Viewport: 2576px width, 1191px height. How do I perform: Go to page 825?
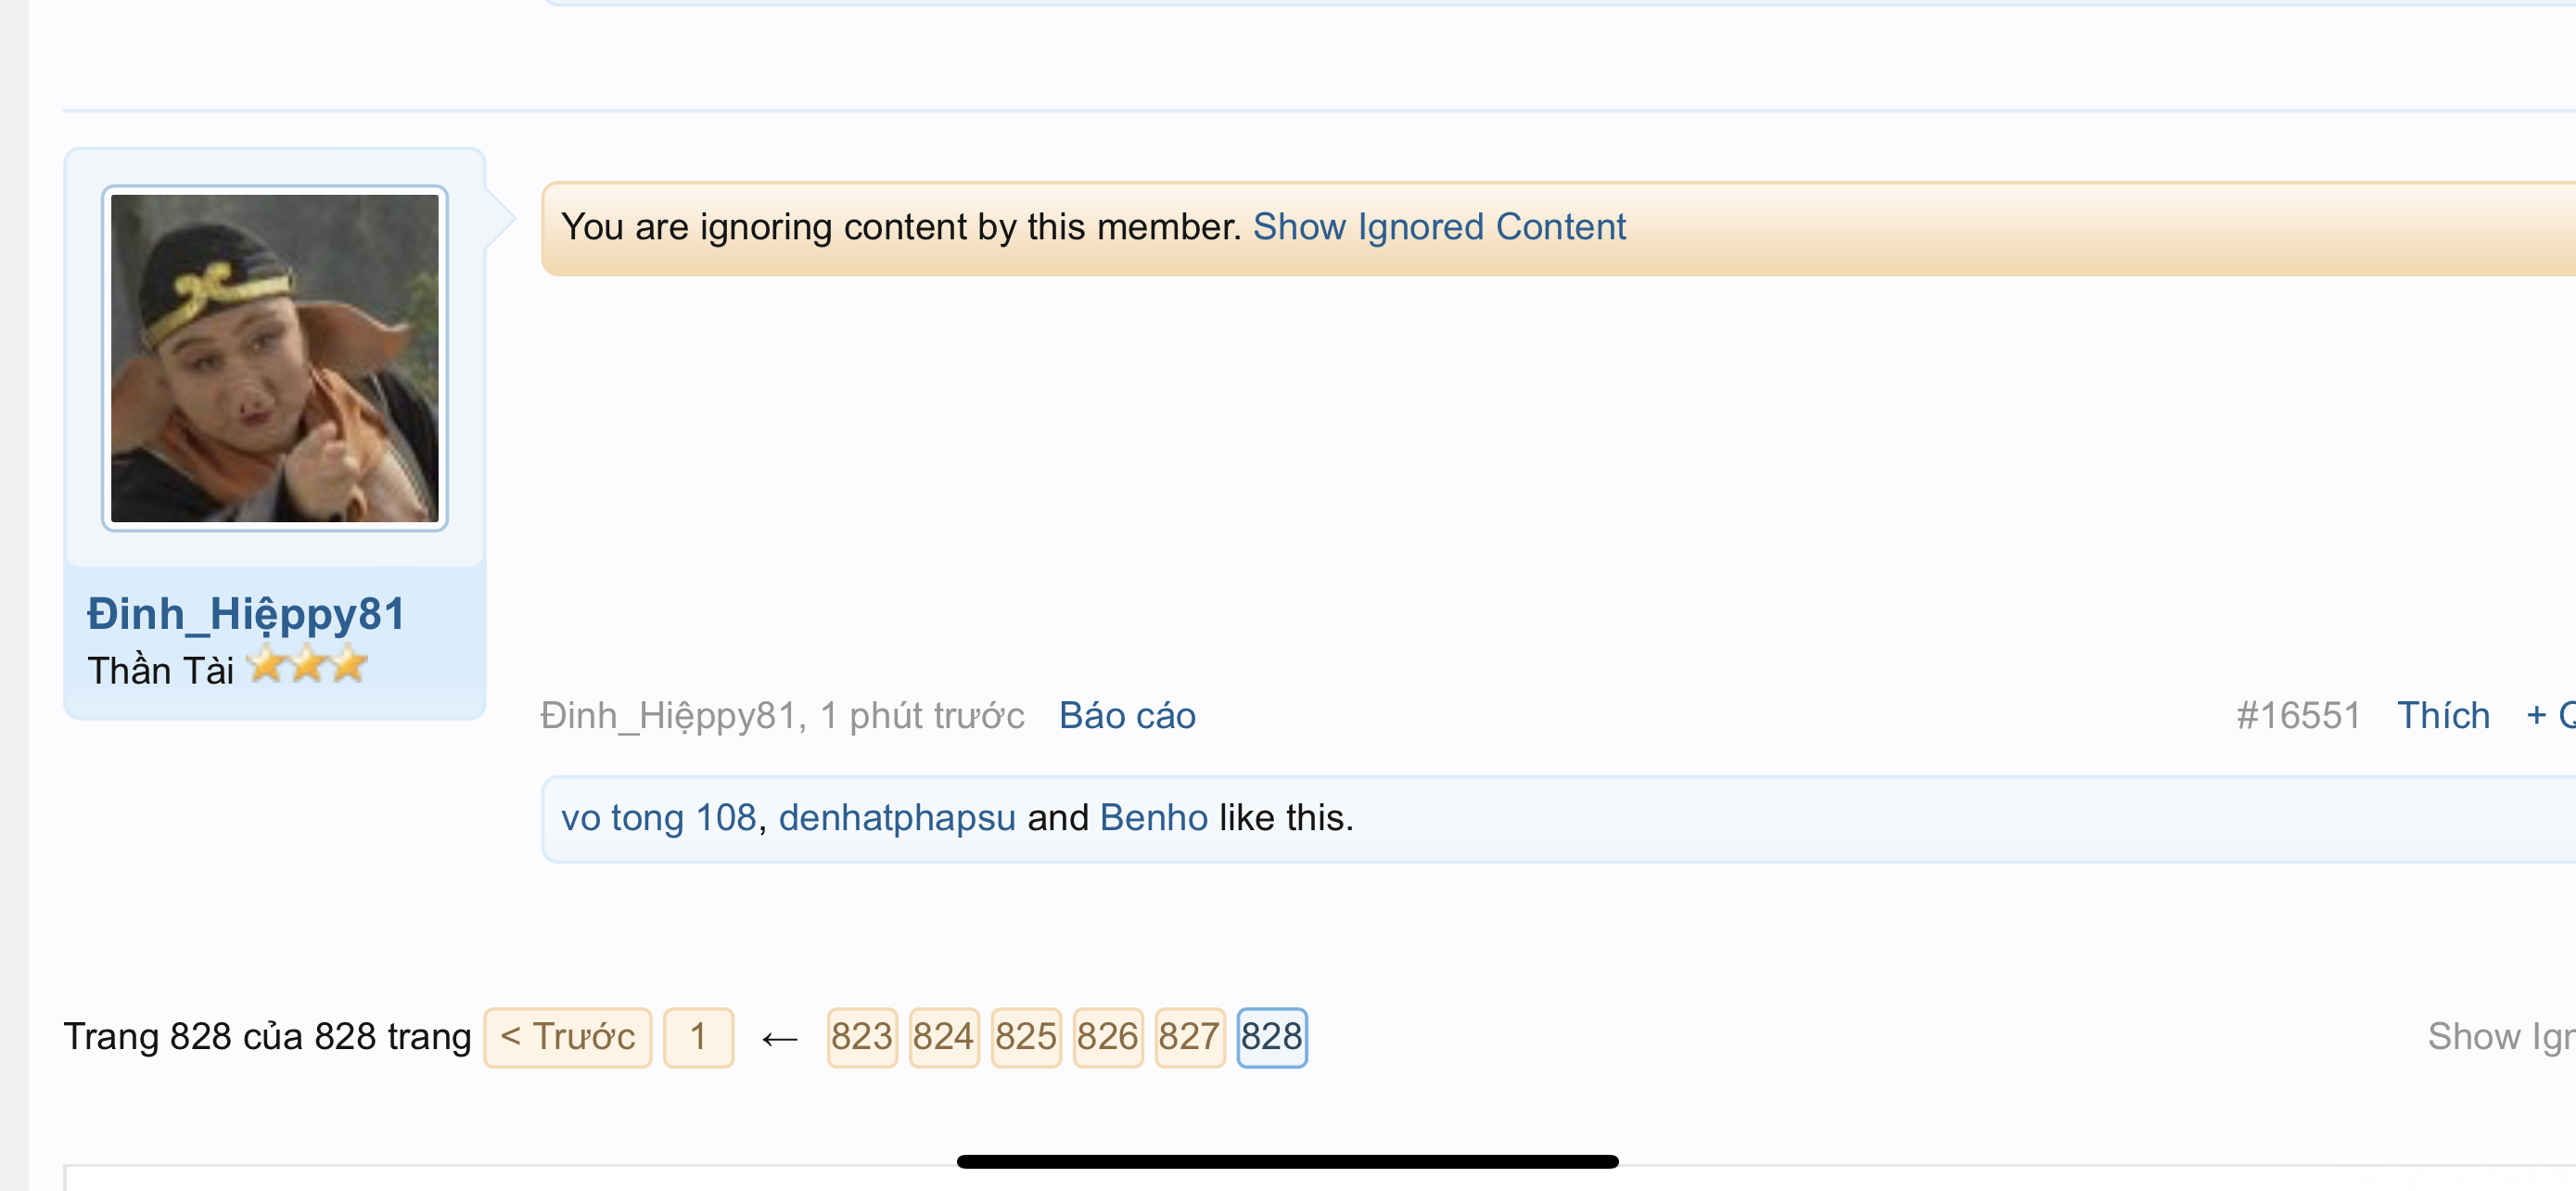point(1025,1037)
